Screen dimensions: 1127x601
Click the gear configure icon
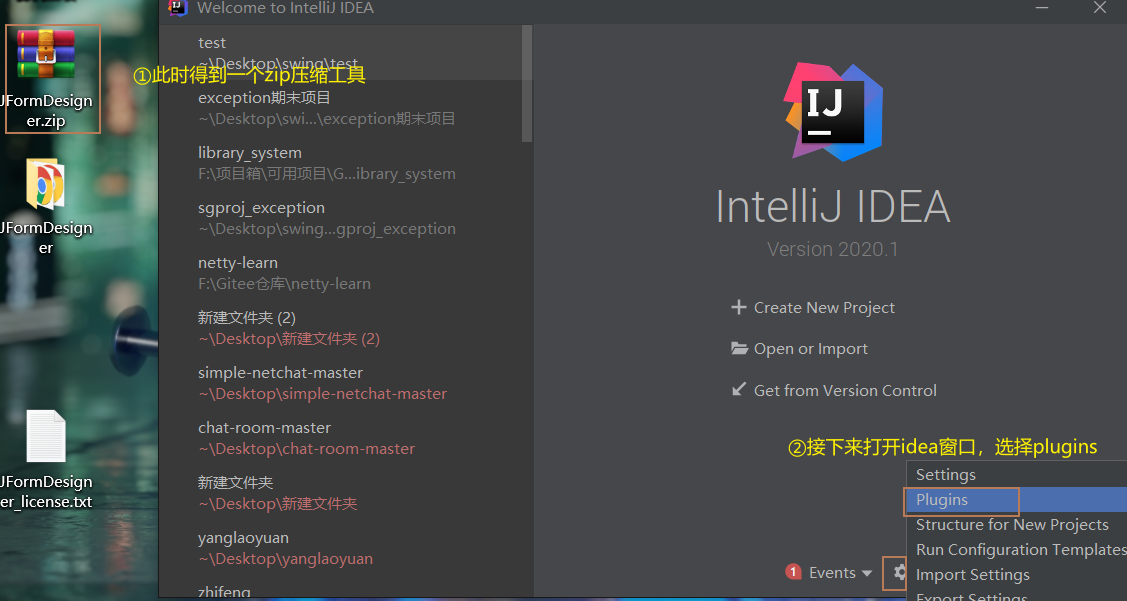[899, 572]
